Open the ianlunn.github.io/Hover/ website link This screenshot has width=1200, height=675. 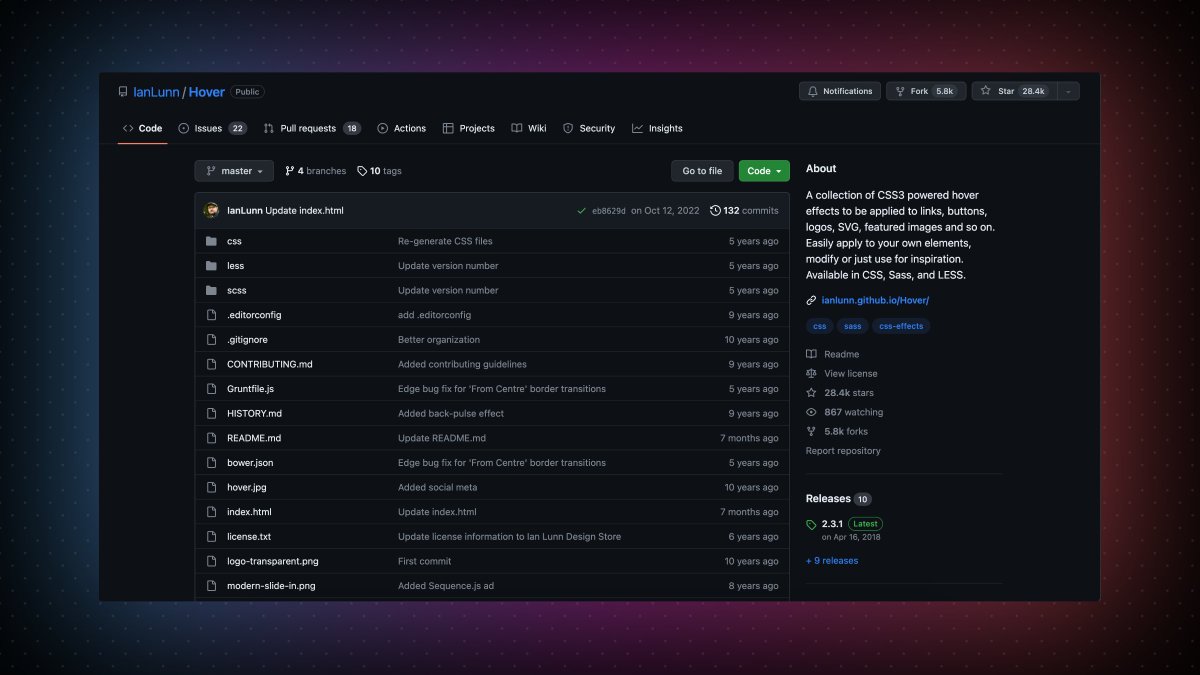[x=875, y=300]
